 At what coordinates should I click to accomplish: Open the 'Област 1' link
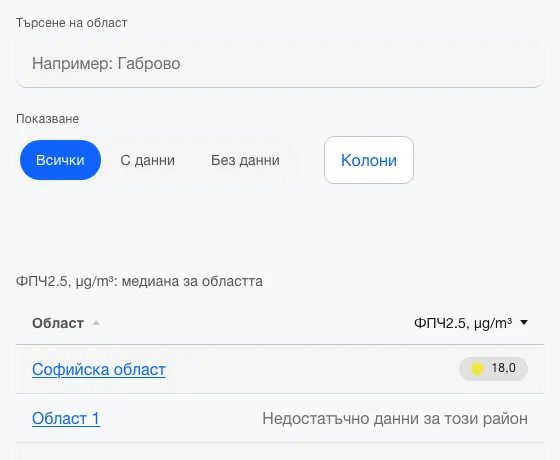[x=66, y=418]
